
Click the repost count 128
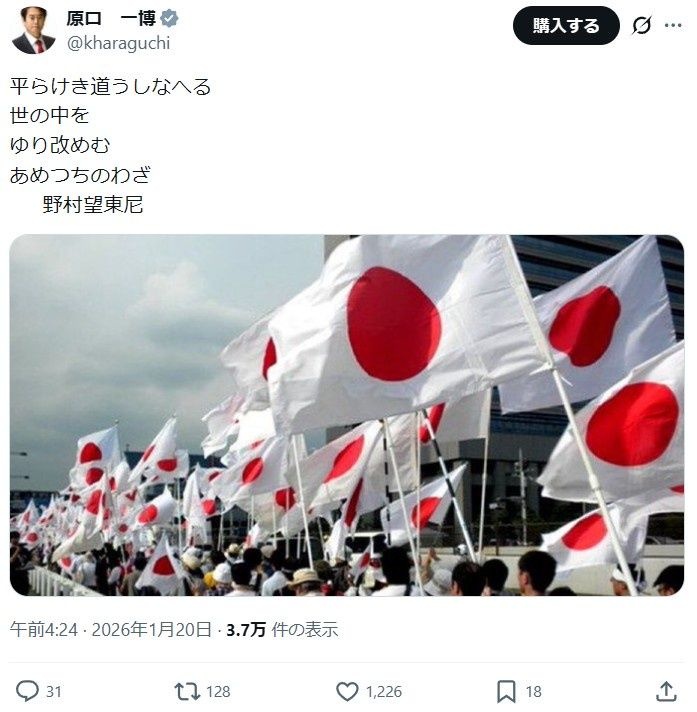pyautogui.click(x=218, y=692)
